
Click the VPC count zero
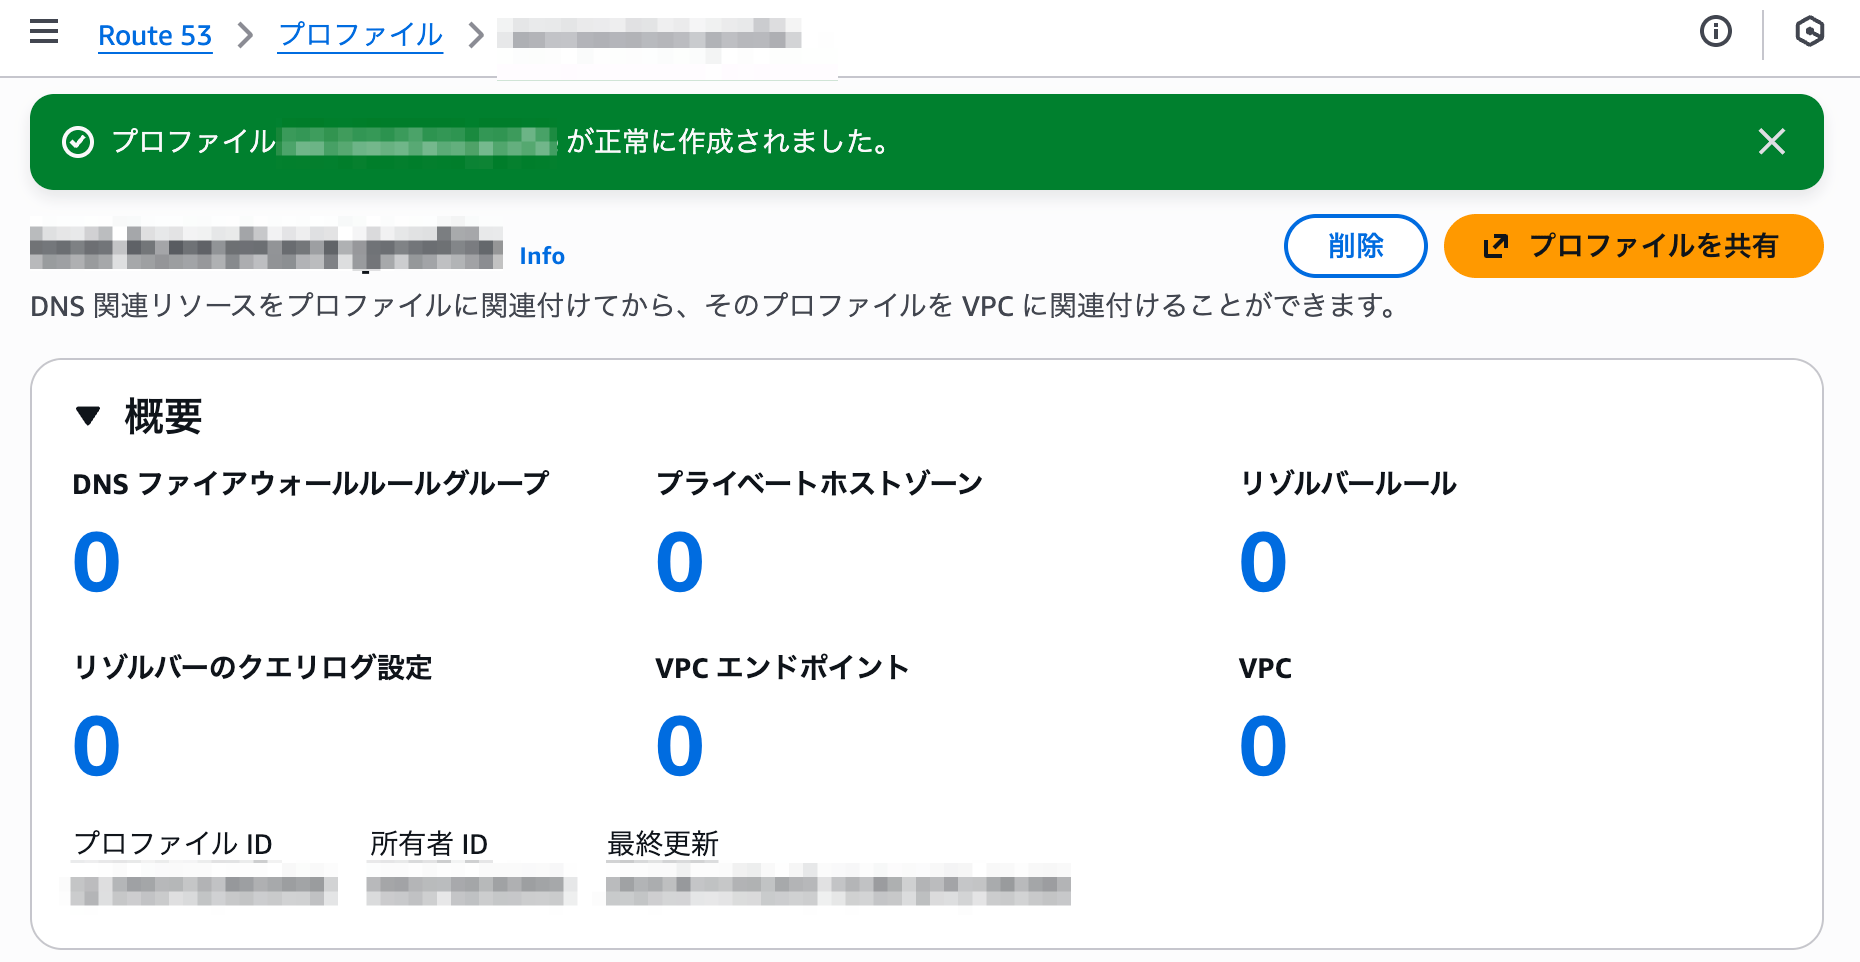[1263, 746]
